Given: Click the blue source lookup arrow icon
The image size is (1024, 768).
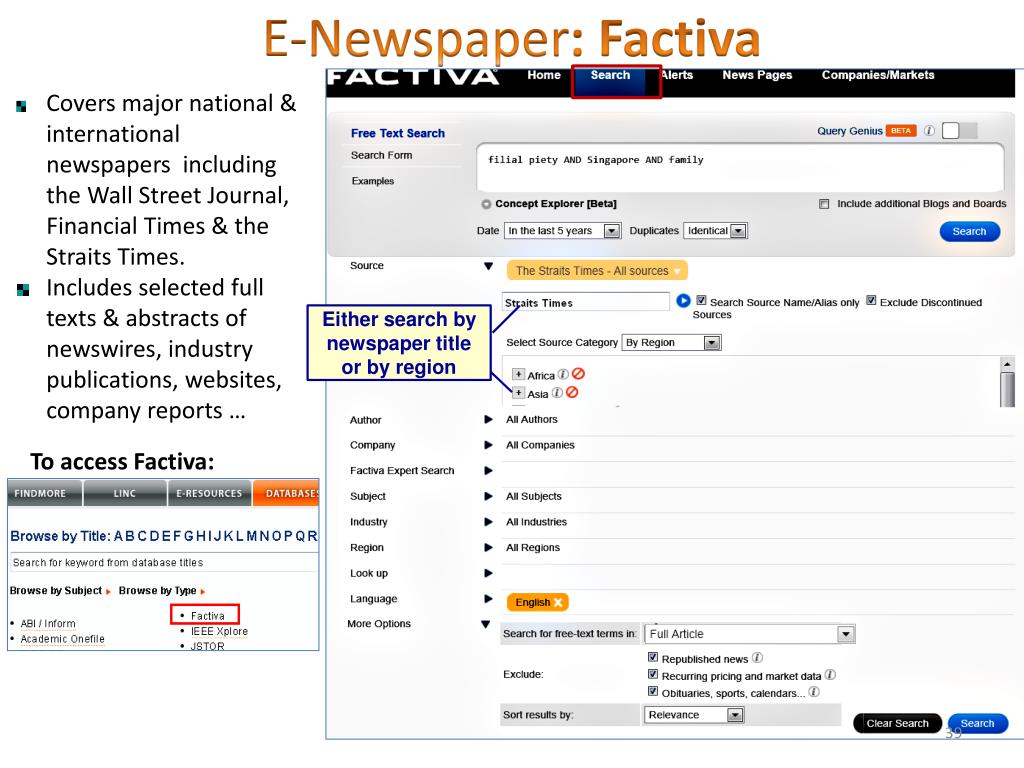Looking at the screenshot, I should 683,301.
